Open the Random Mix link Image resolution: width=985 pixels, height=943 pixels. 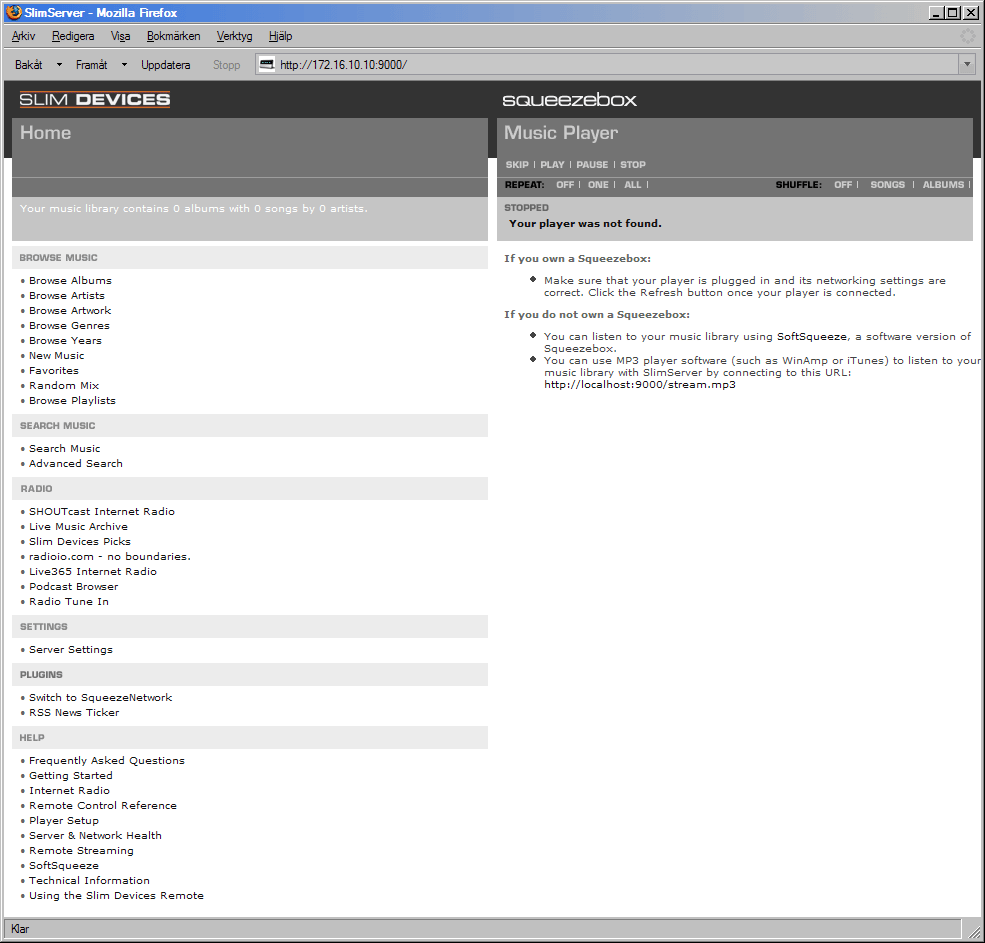point(64,386)
